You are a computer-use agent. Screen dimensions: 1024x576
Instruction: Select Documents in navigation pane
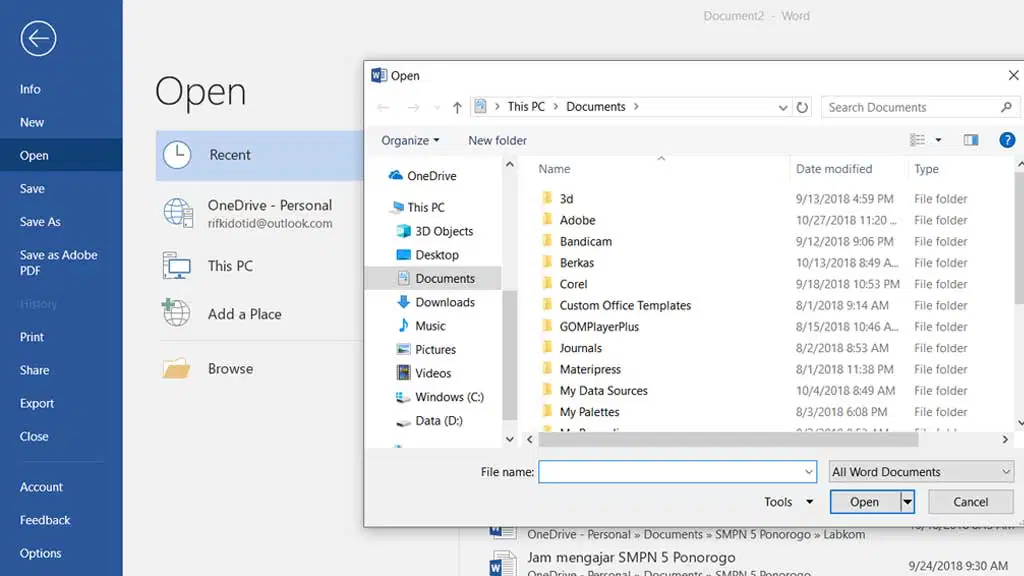click(436, 278)
